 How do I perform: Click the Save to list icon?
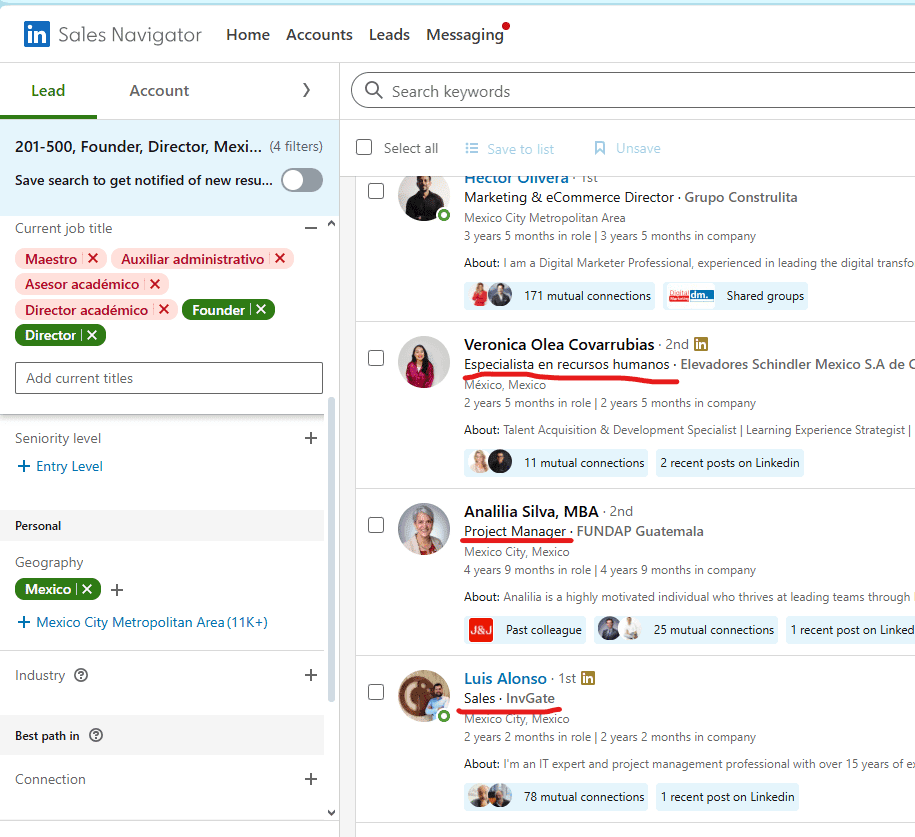coord(472,148)
